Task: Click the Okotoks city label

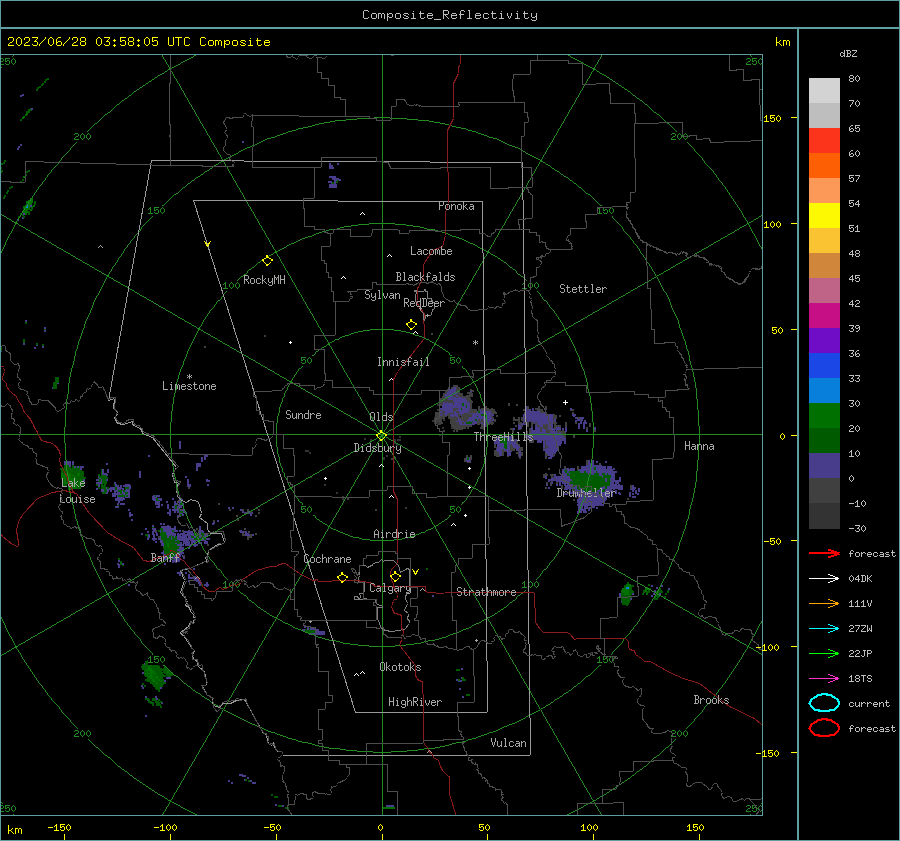Action: click(x=400, y=667)
